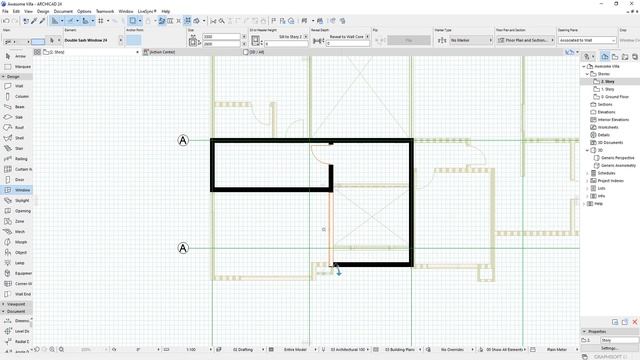Select the Zone tool

[16, 221]
